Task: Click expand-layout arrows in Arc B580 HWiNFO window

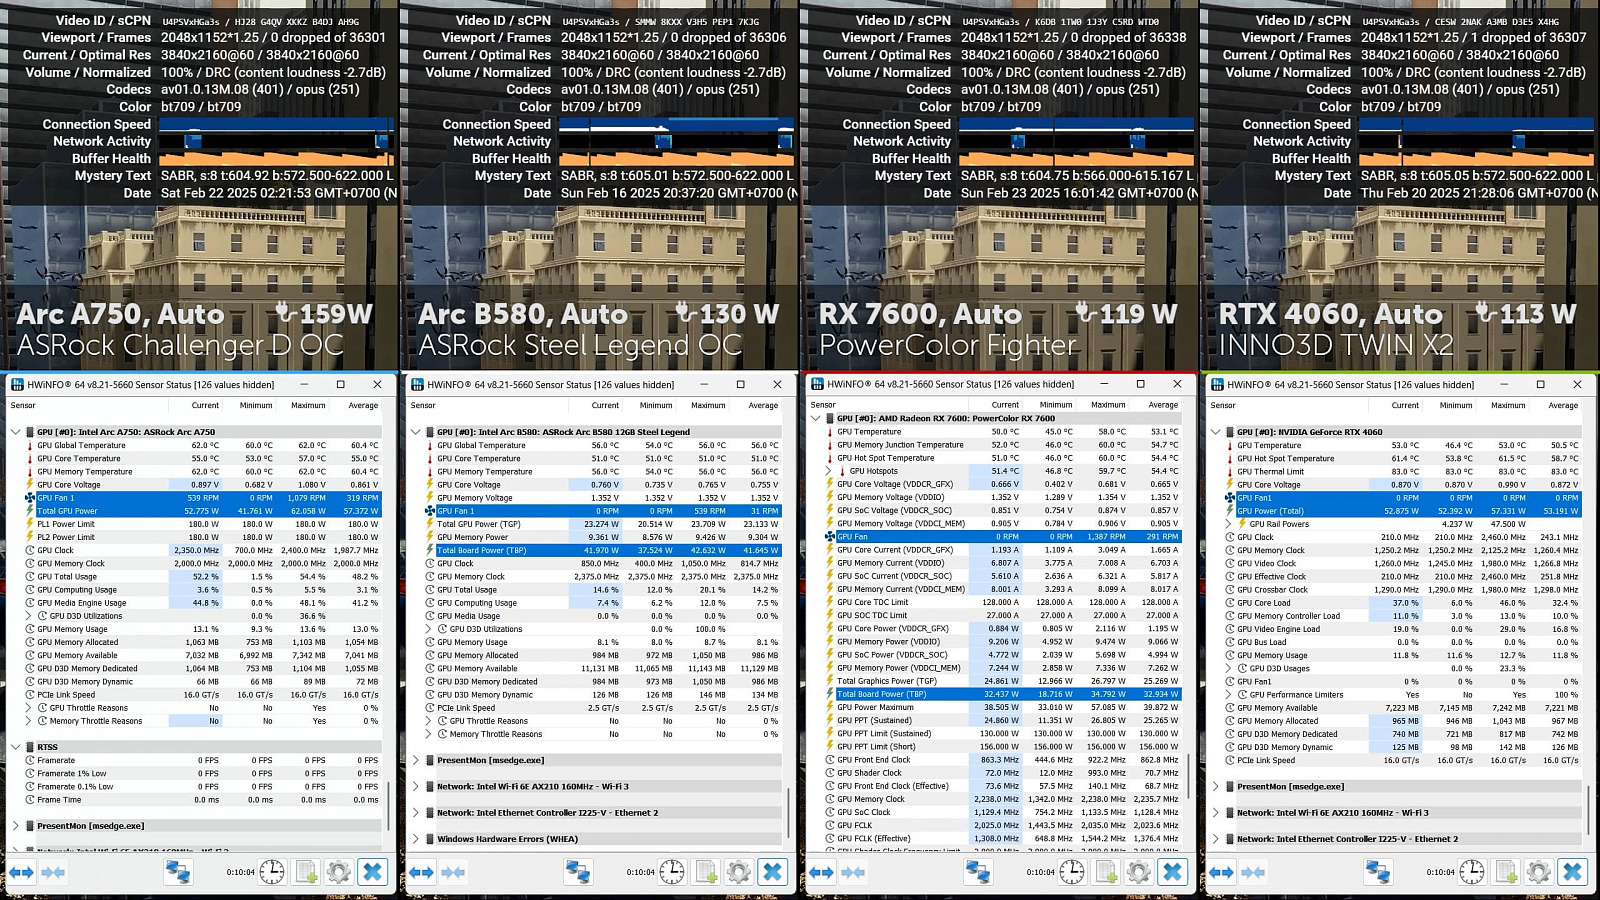Action: [421, 872]
